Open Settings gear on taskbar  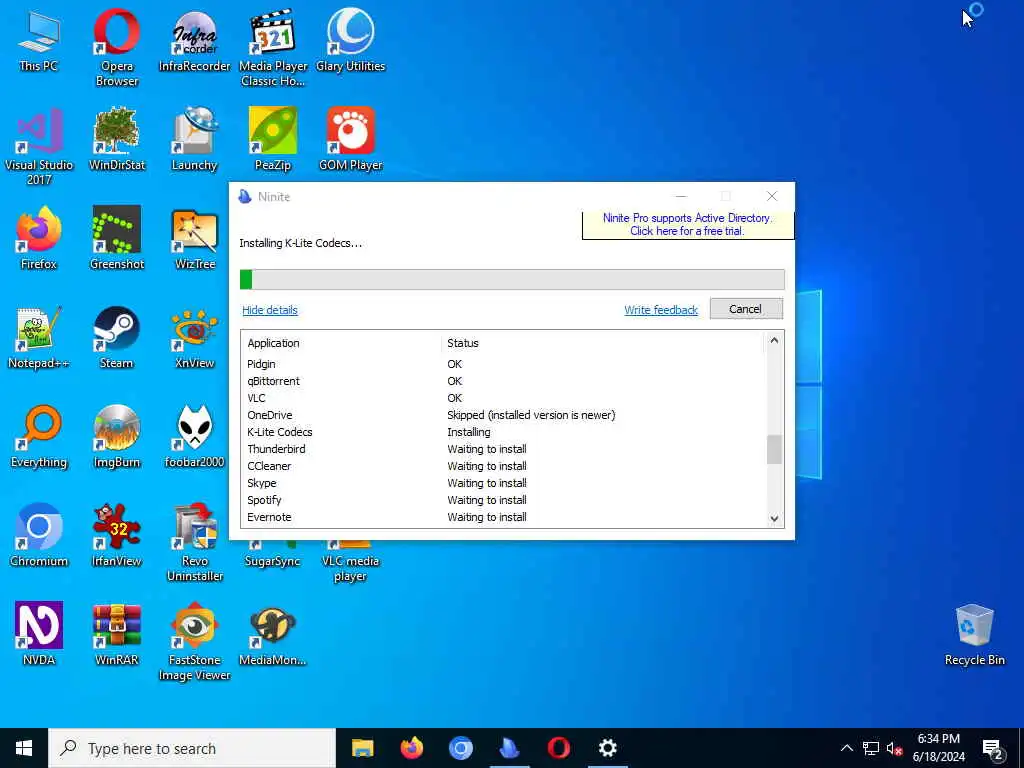607,748
